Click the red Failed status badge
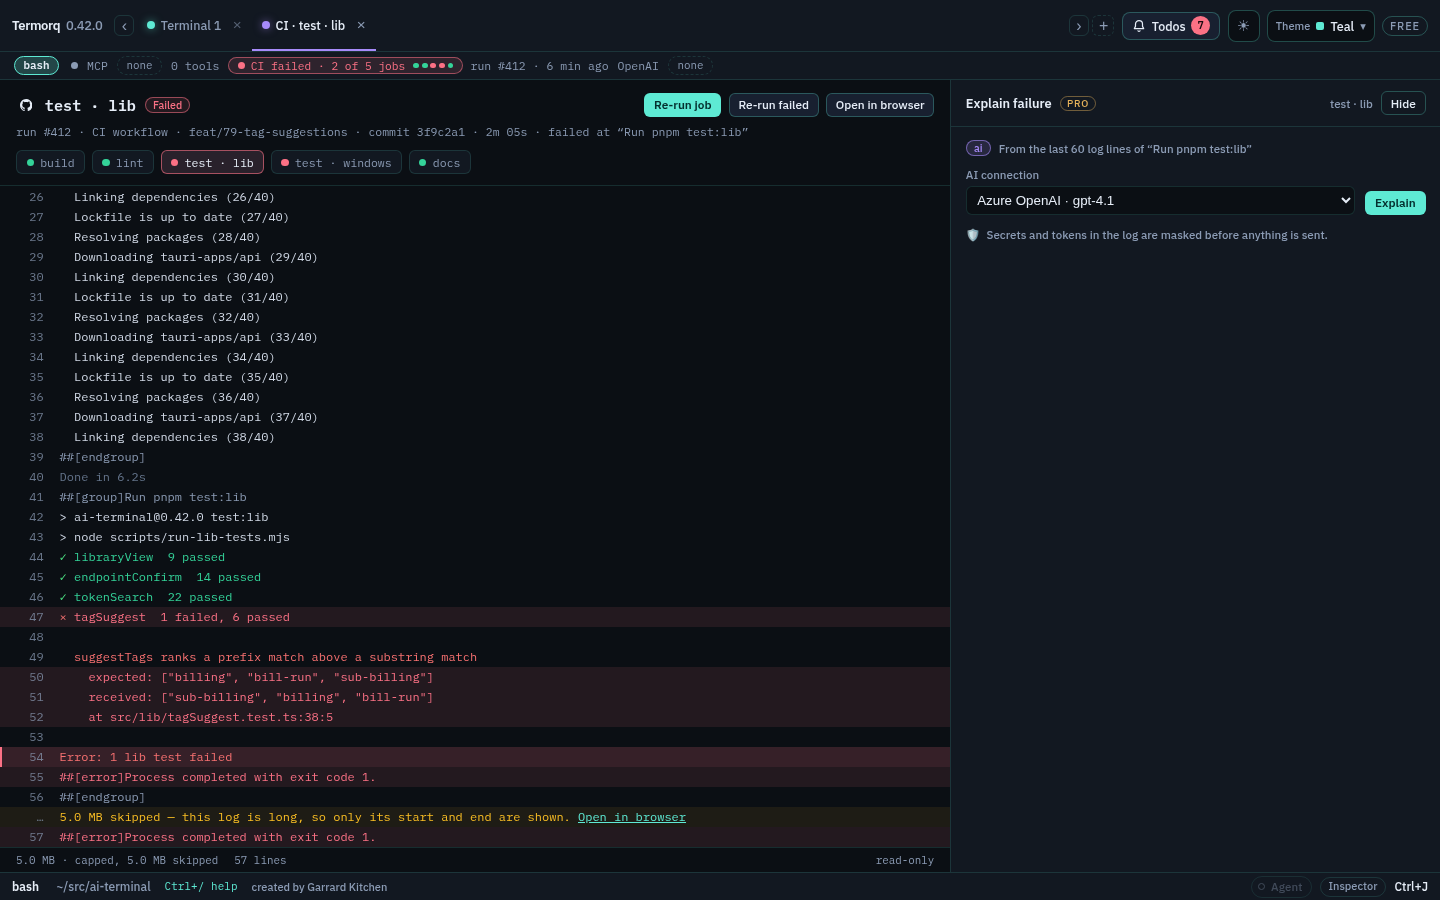Image resolution: width=1440 pixels, height=900 pixels. pos(167,105)
